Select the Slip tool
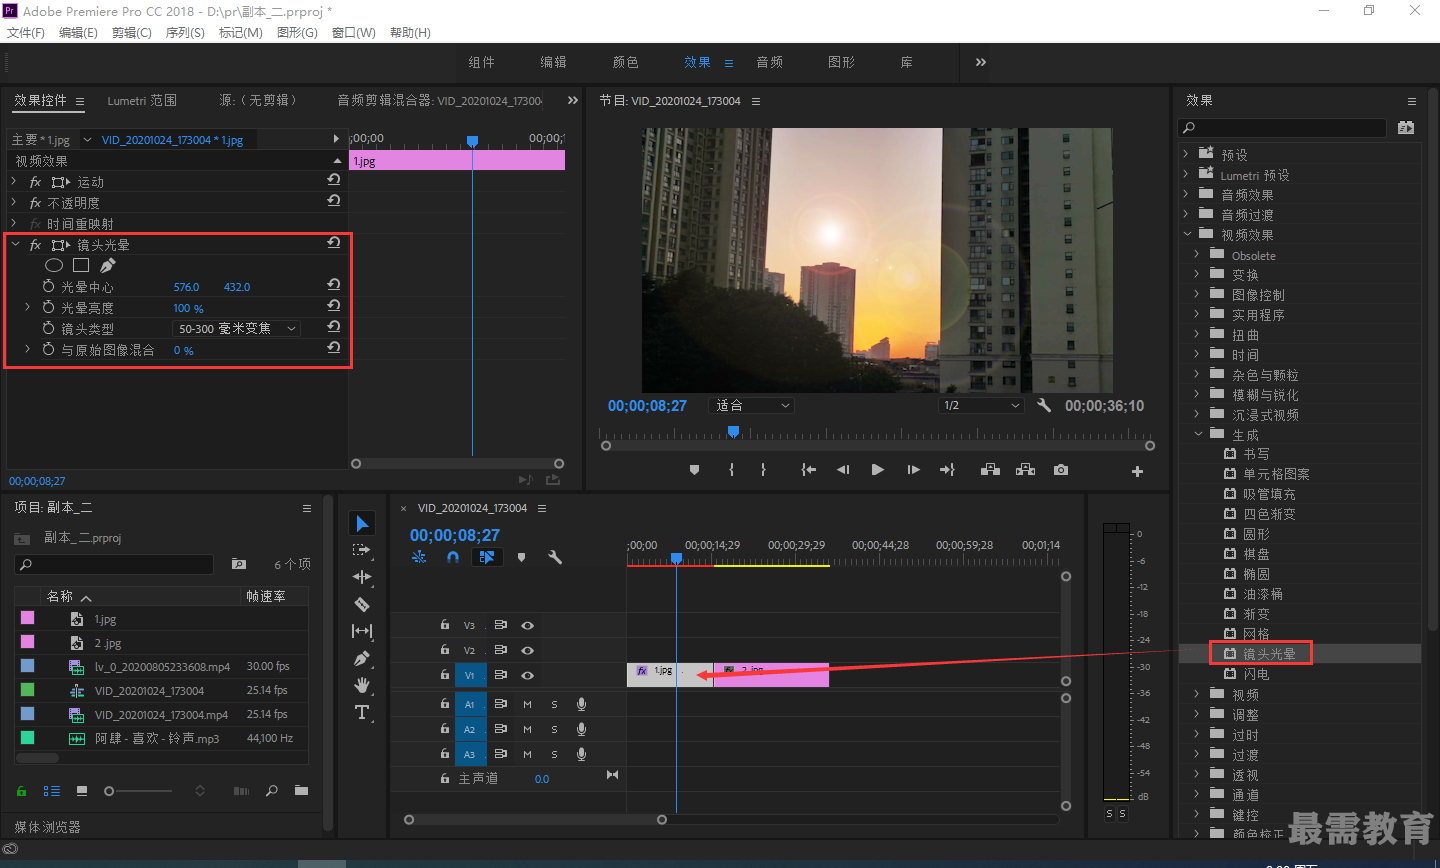This screenshot has width=1440, height=868. [x=362, y=631]
